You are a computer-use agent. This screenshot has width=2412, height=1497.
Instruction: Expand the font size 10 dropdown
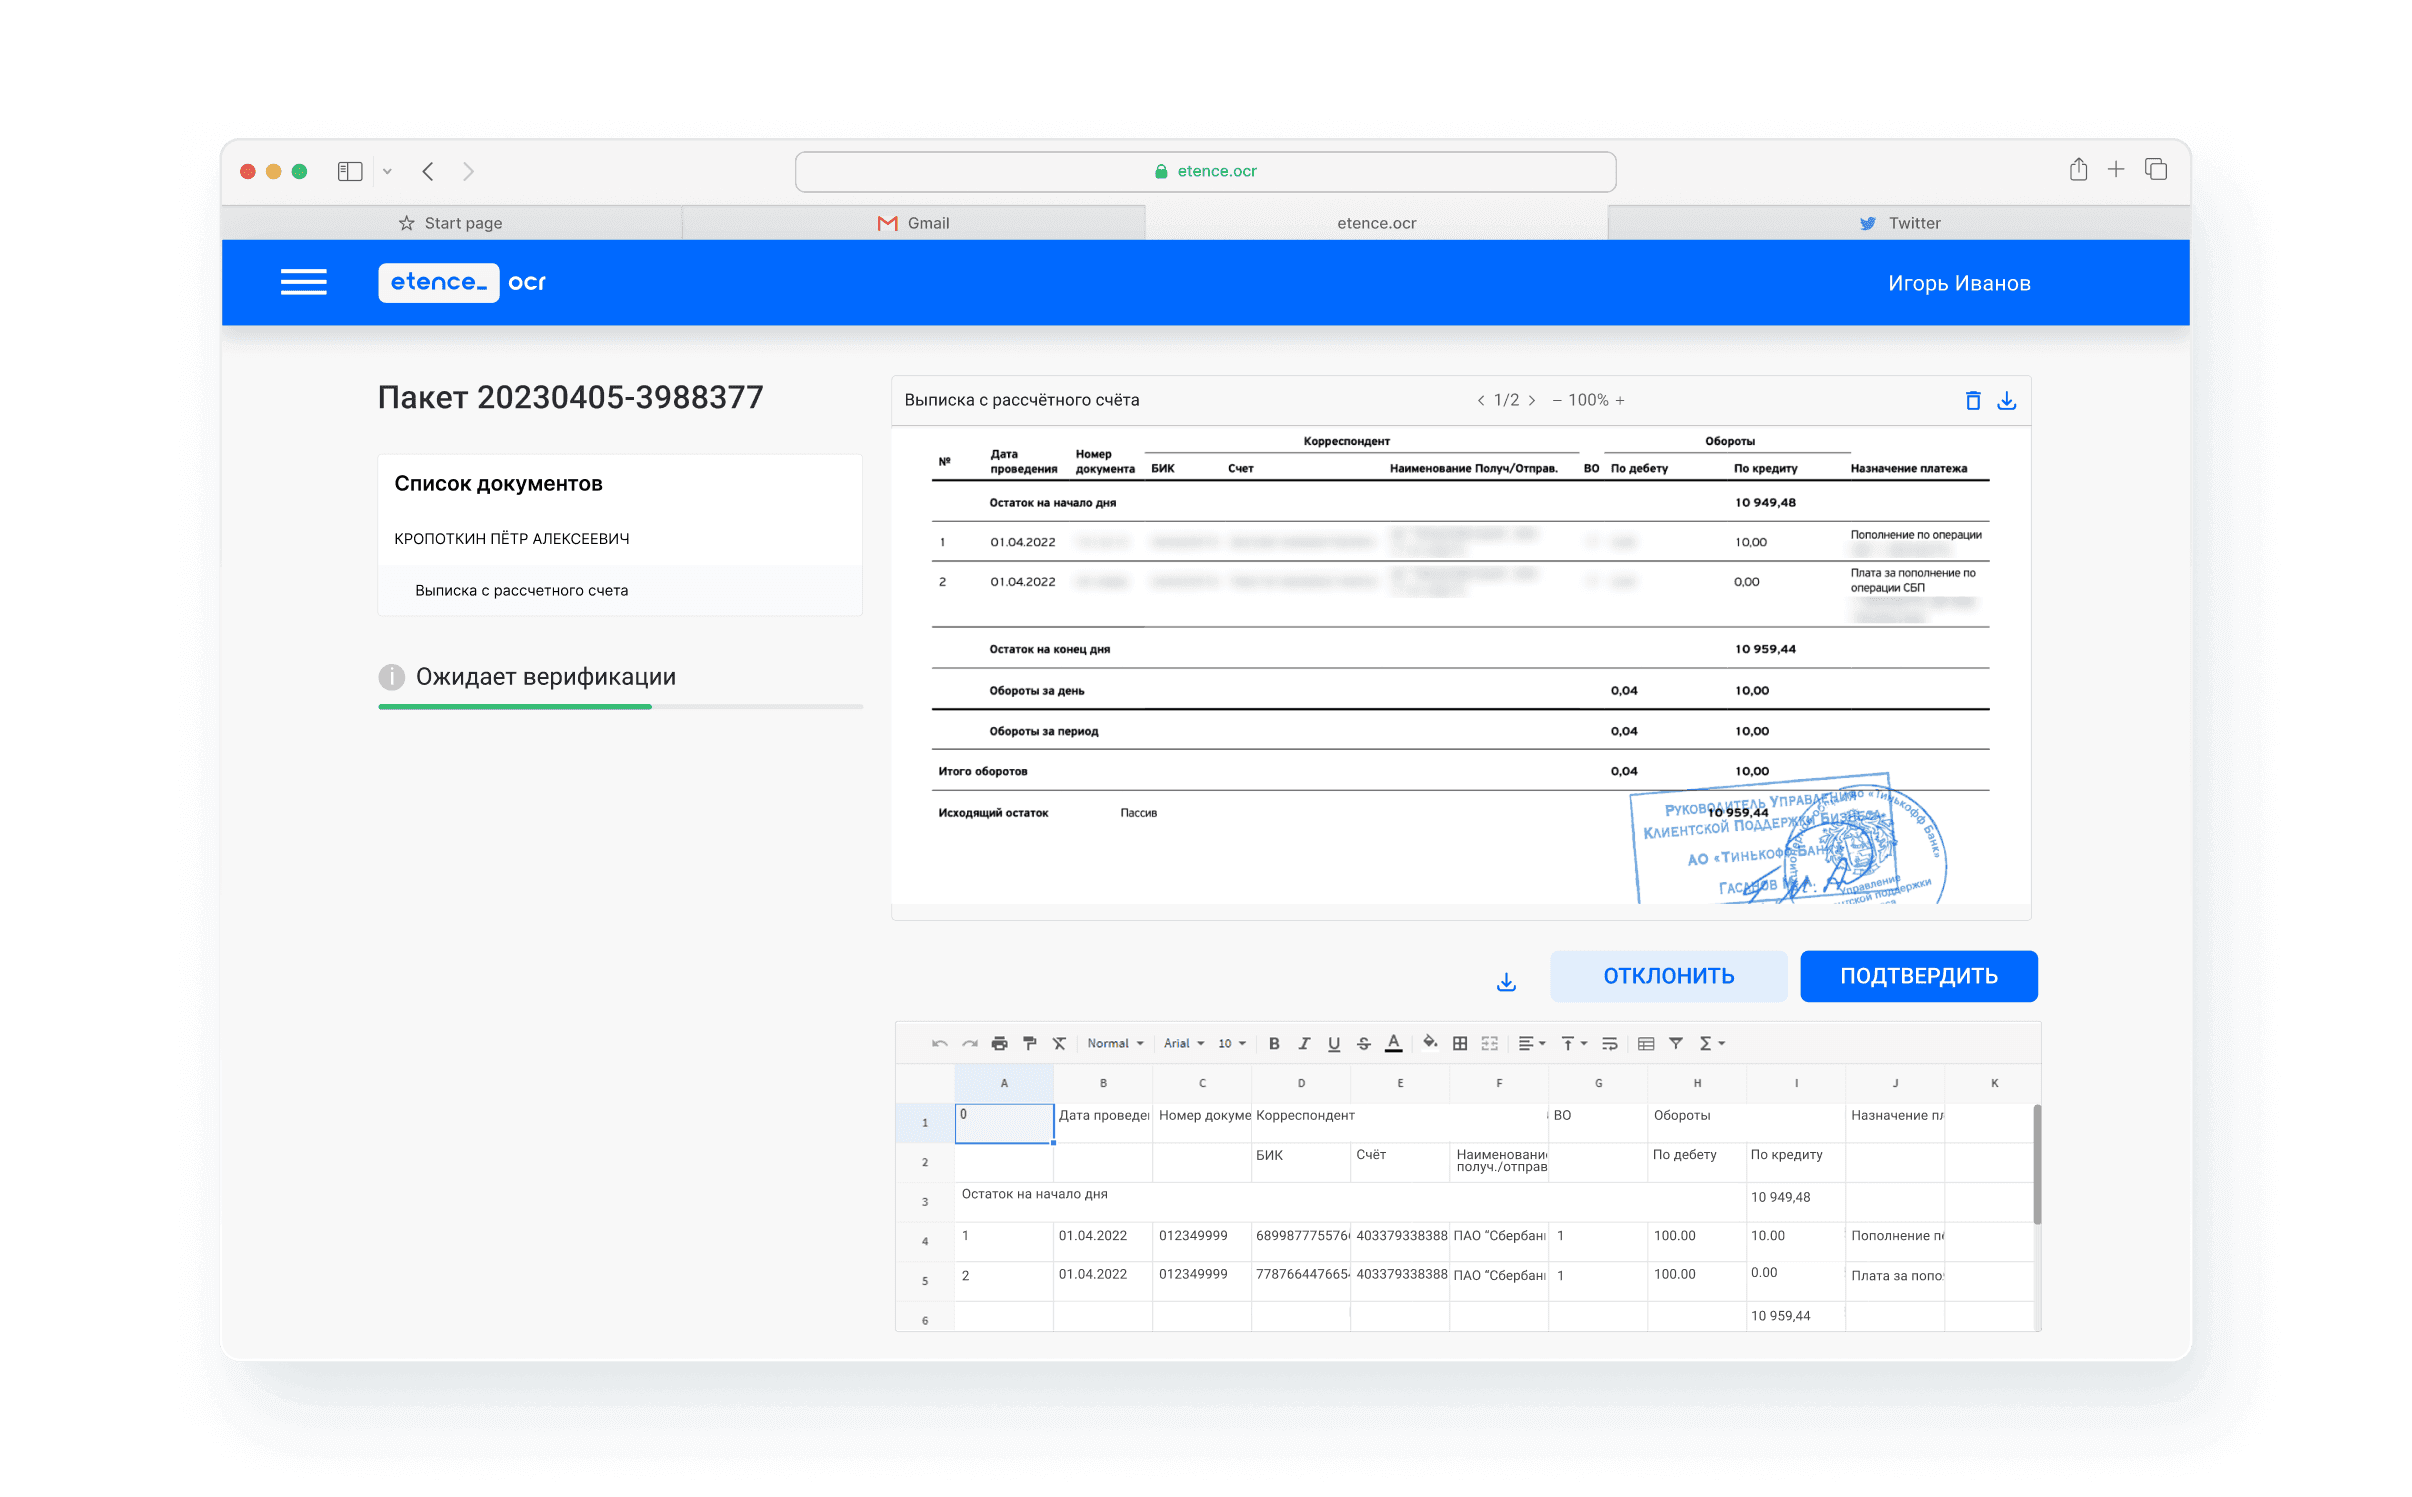[1231, 1043]
